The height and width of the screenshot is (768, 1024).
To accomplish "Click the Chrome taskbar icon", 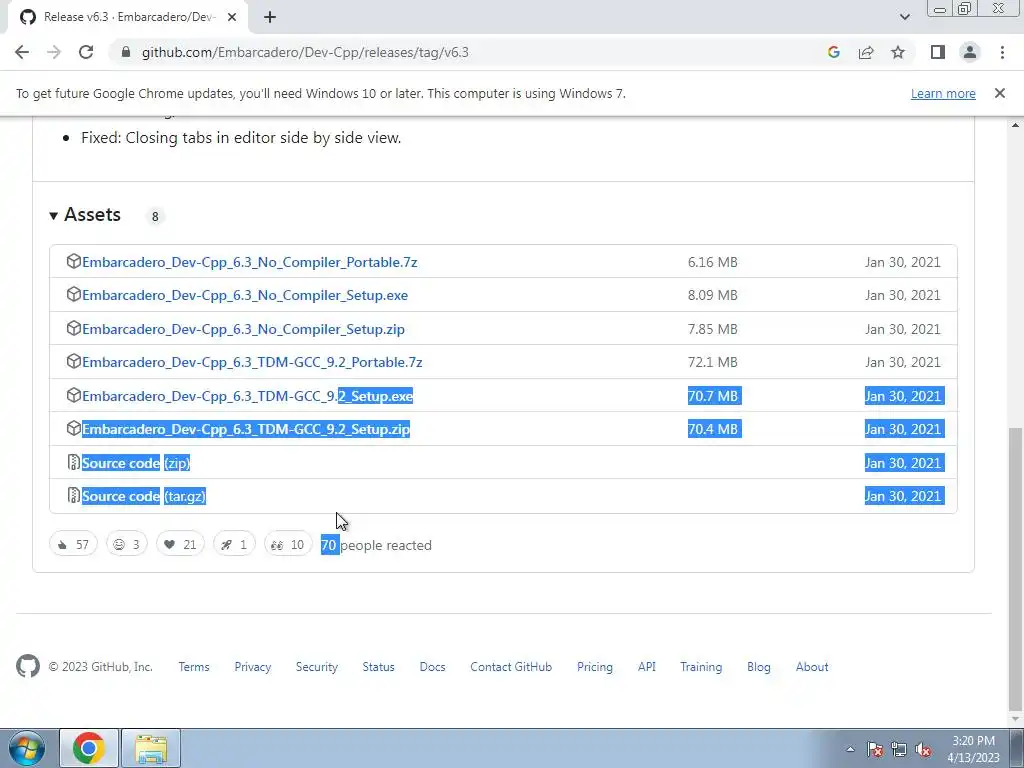I will click(89, 748).
